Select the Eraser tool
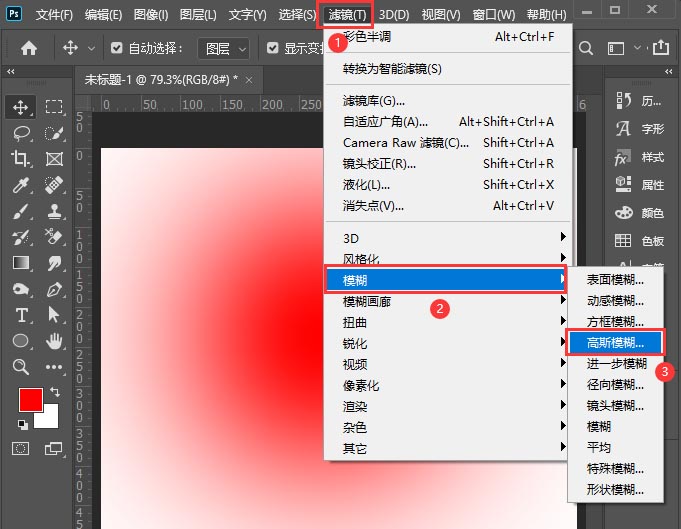Viewport: 681px width, 529px height. pos(54,237)
